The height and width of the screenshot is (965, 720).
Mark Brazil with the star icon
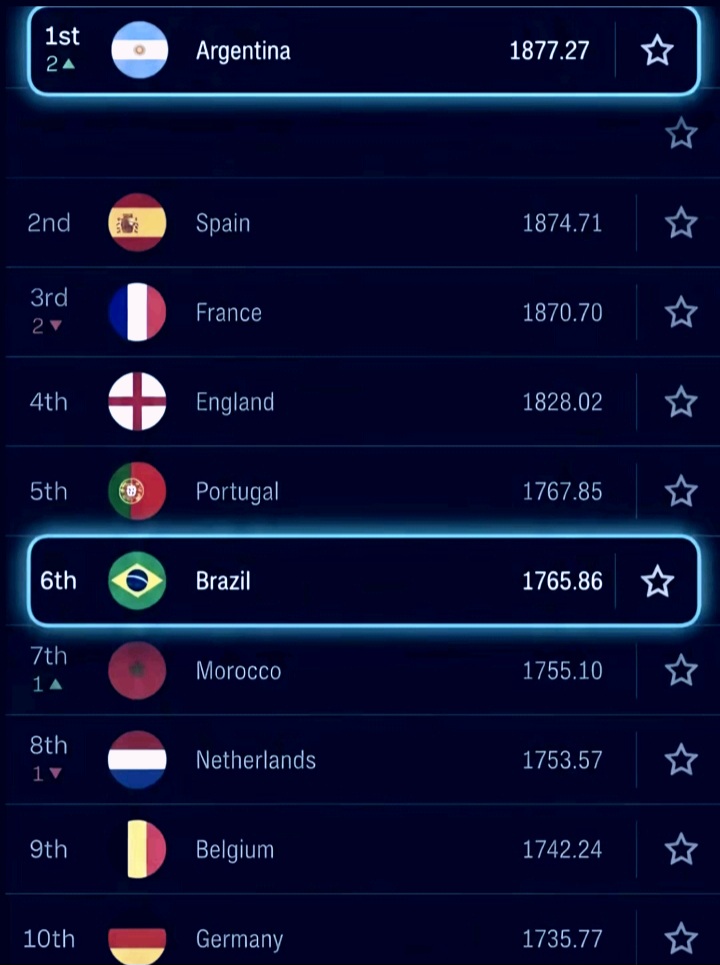(x=657, y=581)
